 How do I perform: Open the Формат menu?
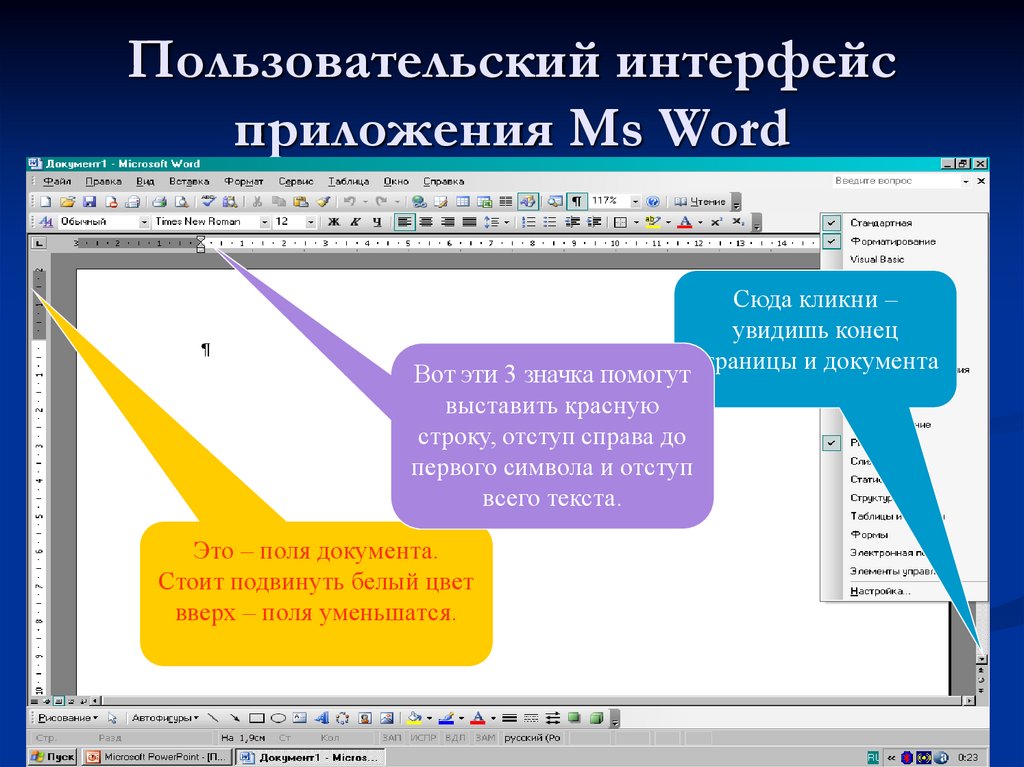243,182
